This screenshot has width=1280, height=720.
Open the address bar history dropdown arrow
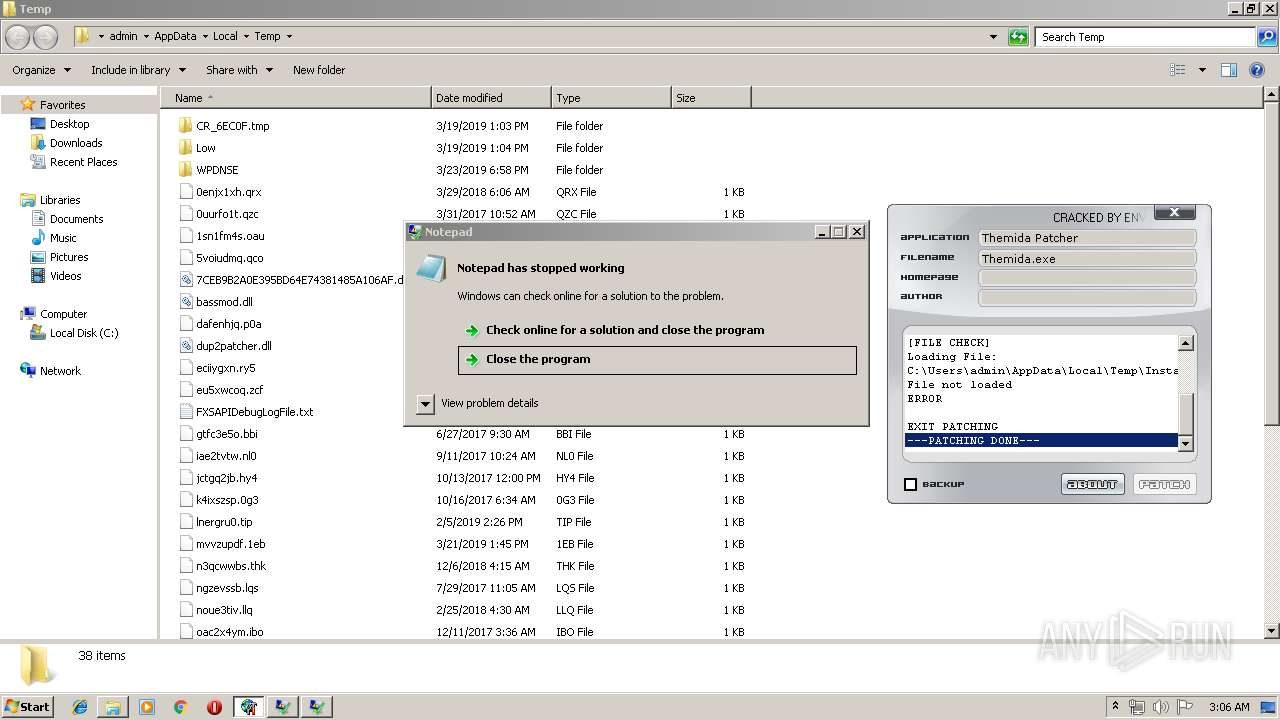point(993,37)
